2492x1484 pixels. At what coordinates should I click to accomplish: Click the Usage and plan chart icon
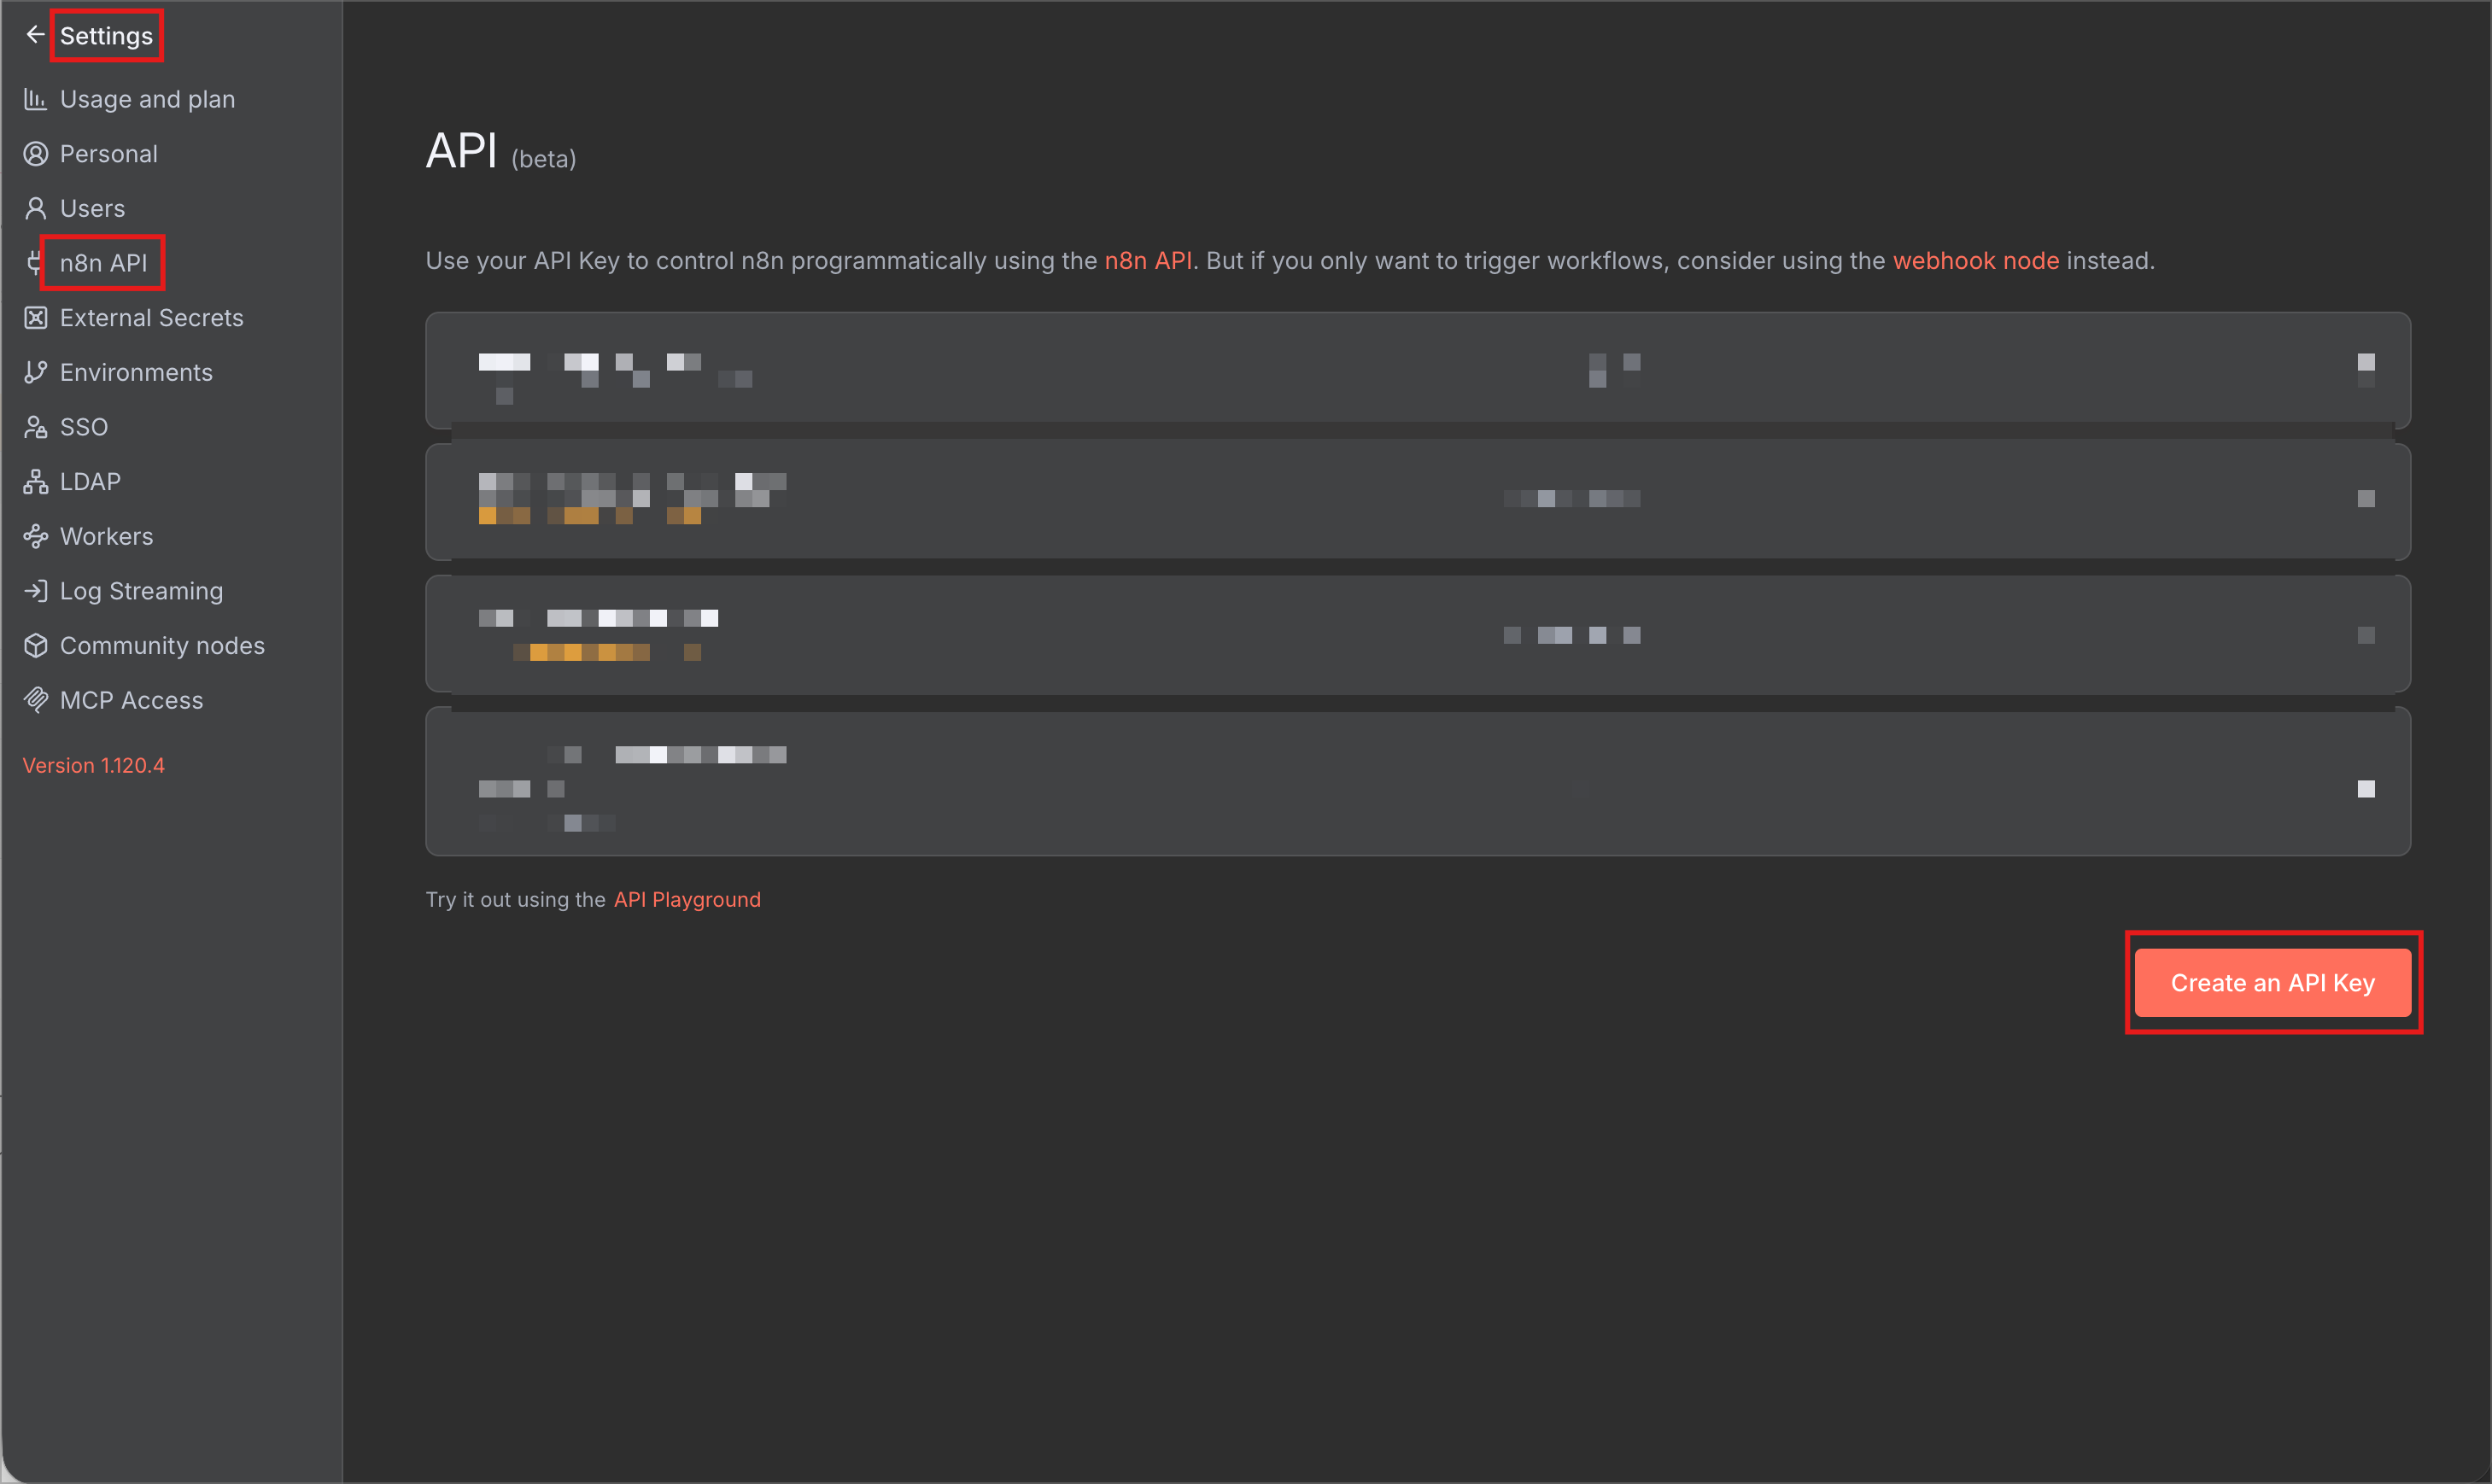[x=35, y=99]
